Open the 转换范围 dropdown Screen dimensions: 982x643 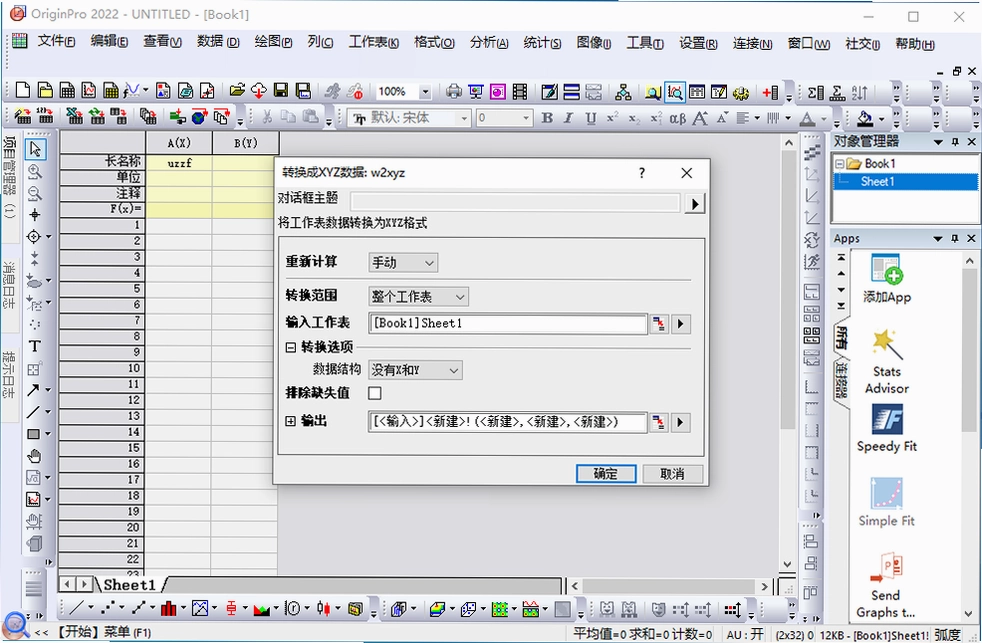tap(418, 296)
